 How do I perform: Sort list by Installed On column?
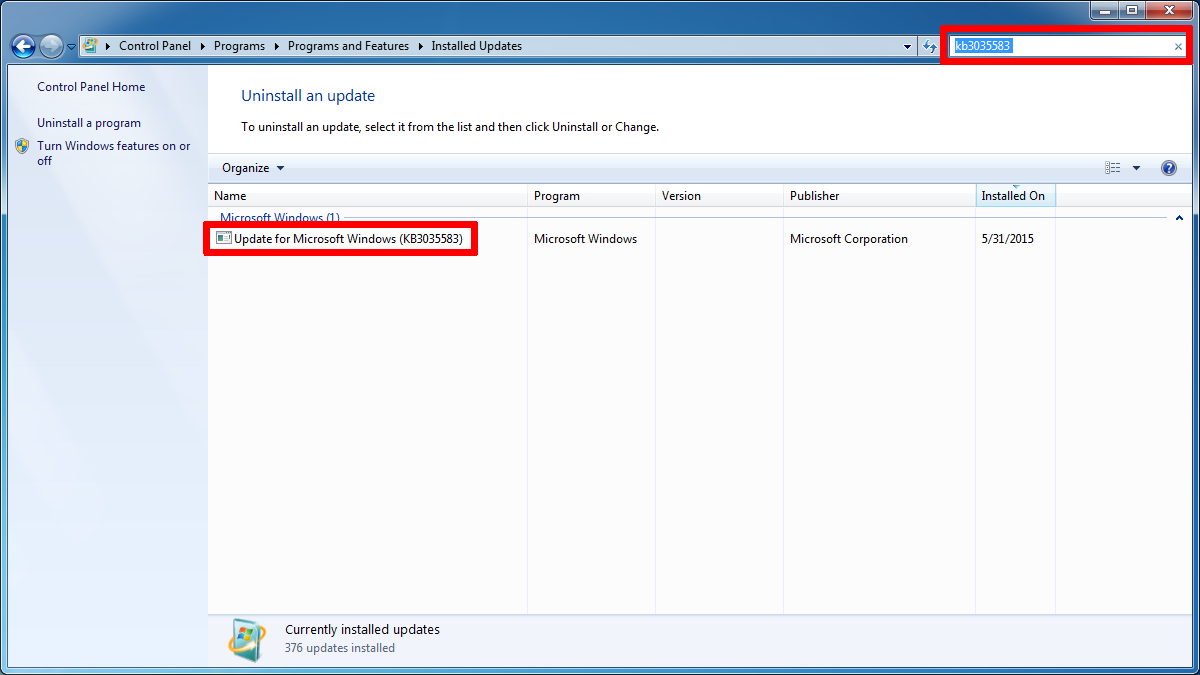(x=1013, y=196)
